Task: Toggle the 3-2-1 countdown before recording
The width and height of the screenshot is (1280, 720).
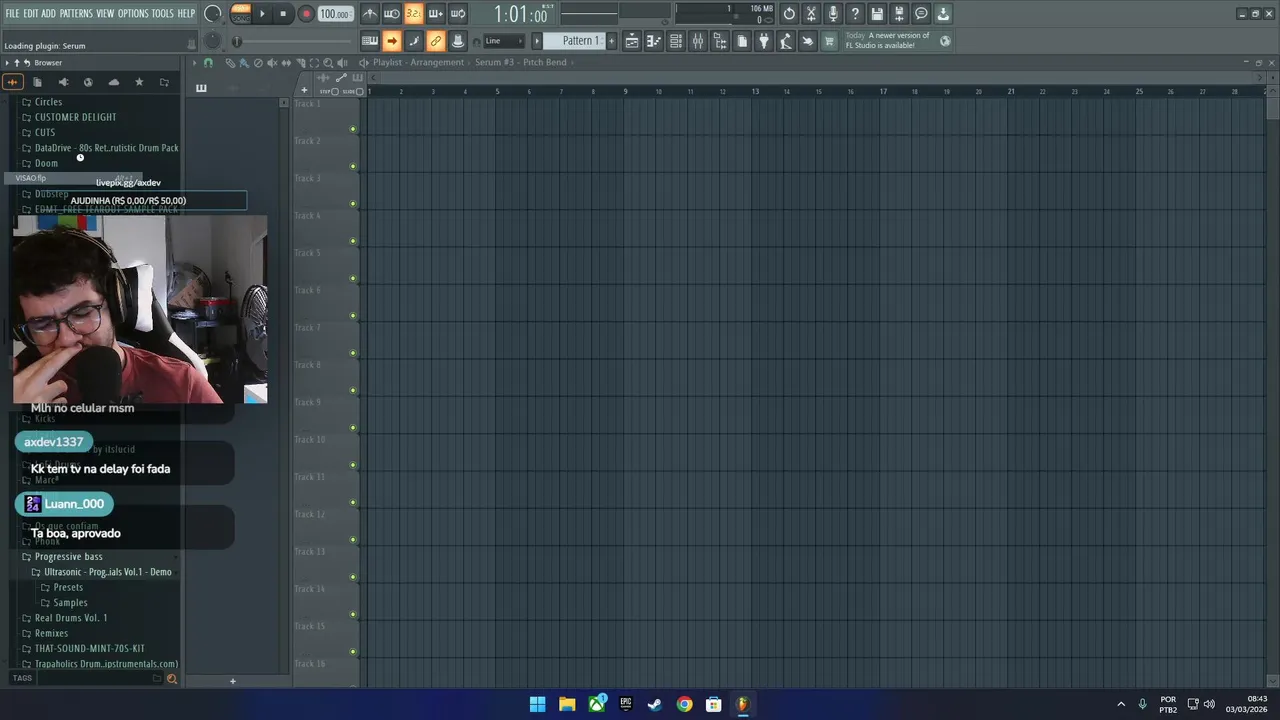Action: coord(414,14)
